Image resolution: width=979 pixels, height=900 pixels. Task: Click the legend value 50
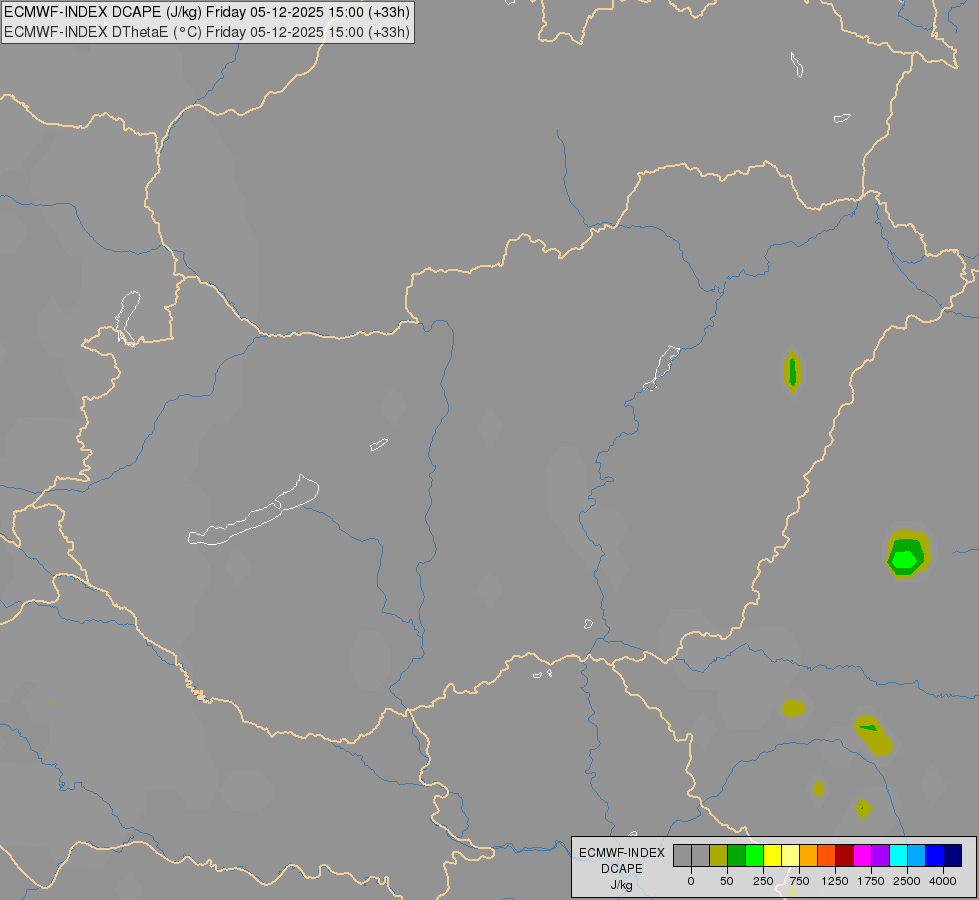[x=727, y=881]
